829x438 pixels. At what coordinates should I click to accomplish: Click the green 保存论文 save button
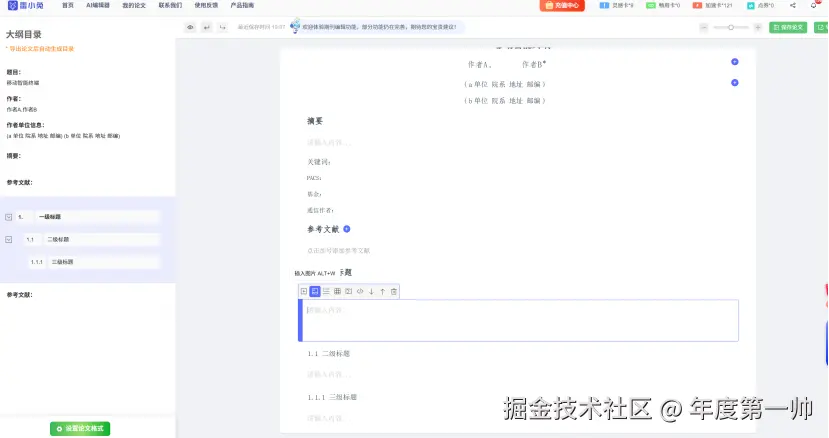(x=788, y=27)
